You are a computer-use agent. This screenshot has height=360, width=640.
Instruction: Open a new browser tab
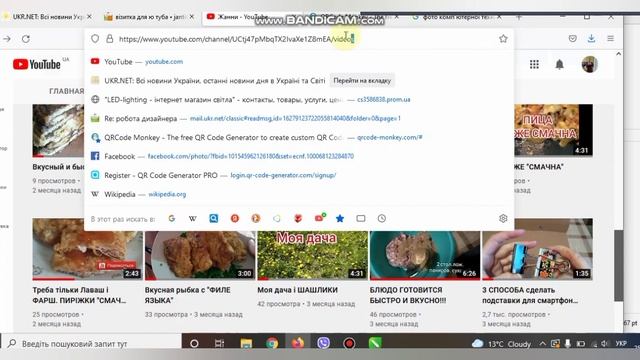[x=519, y=17]
